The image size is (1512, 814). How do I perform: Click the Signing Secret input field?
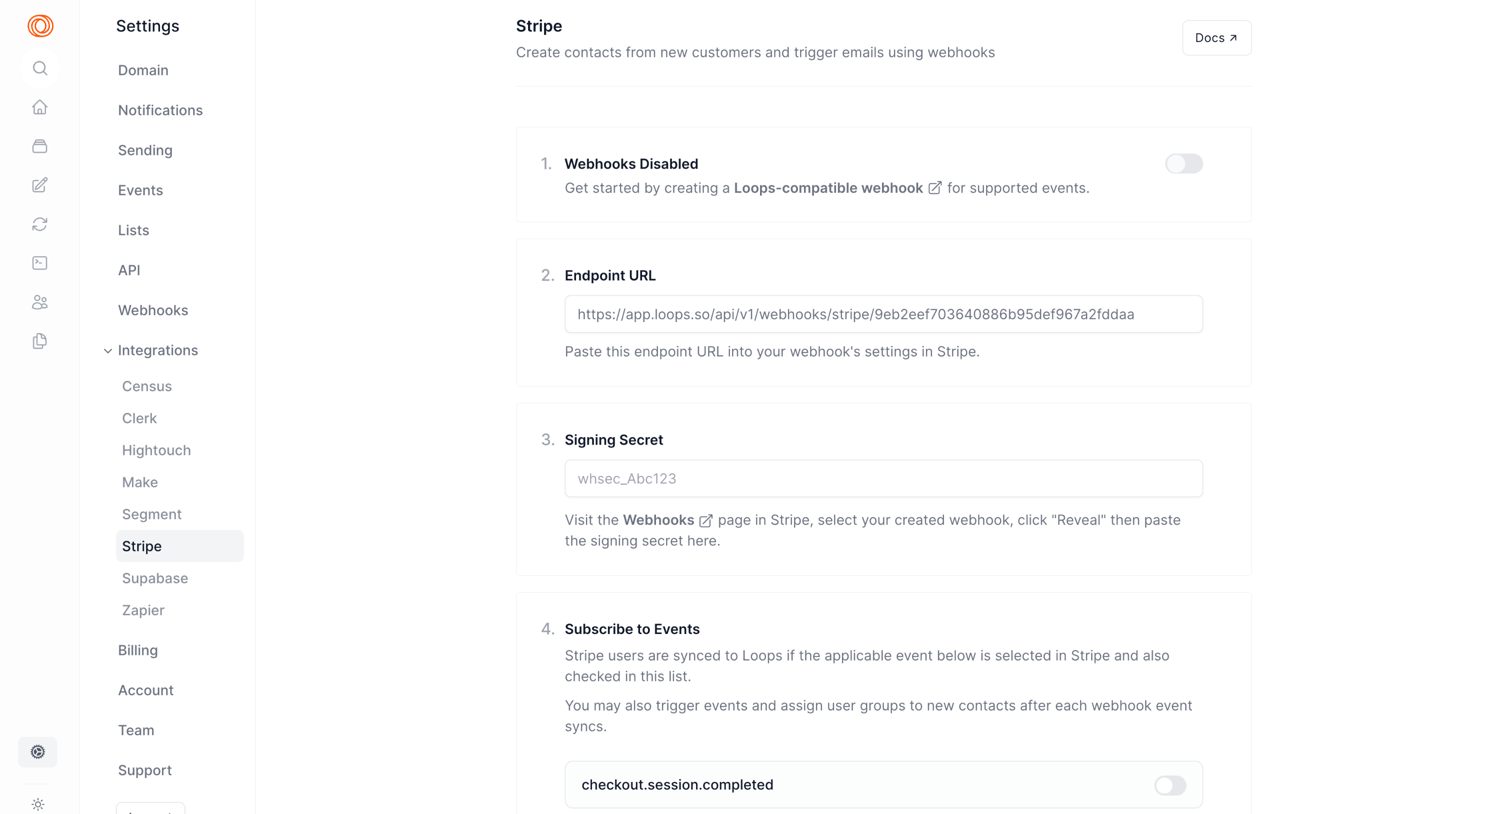click(883, 479)
